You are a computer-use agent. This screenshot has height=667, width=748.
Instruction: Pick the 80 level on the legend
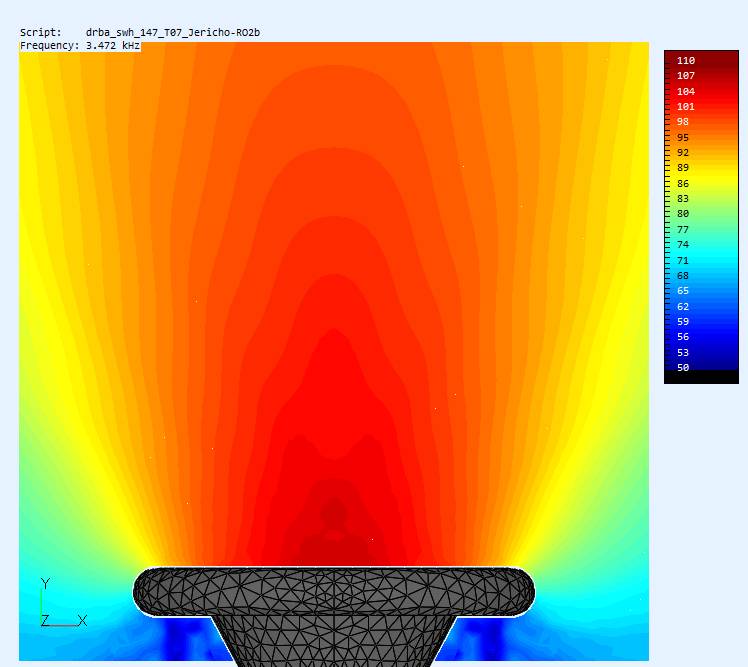(x=683, y=213)
